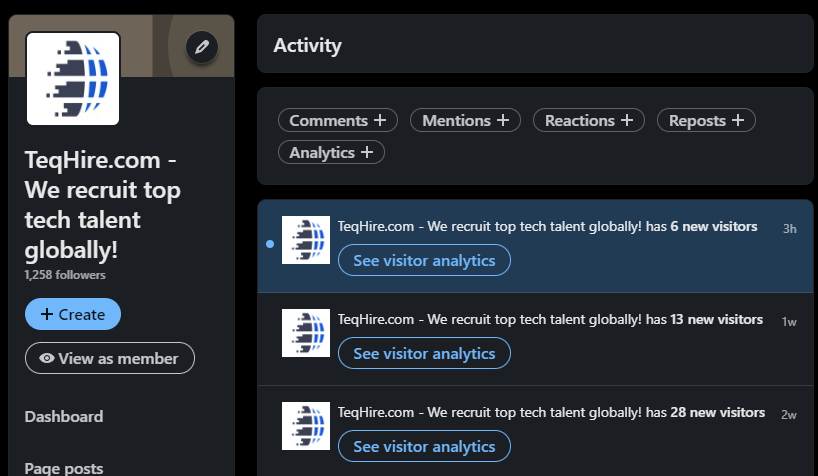Click logo in the 13 new visitors notification
Image resolution: width=818 pixels, height=476 pixels.
306,333
